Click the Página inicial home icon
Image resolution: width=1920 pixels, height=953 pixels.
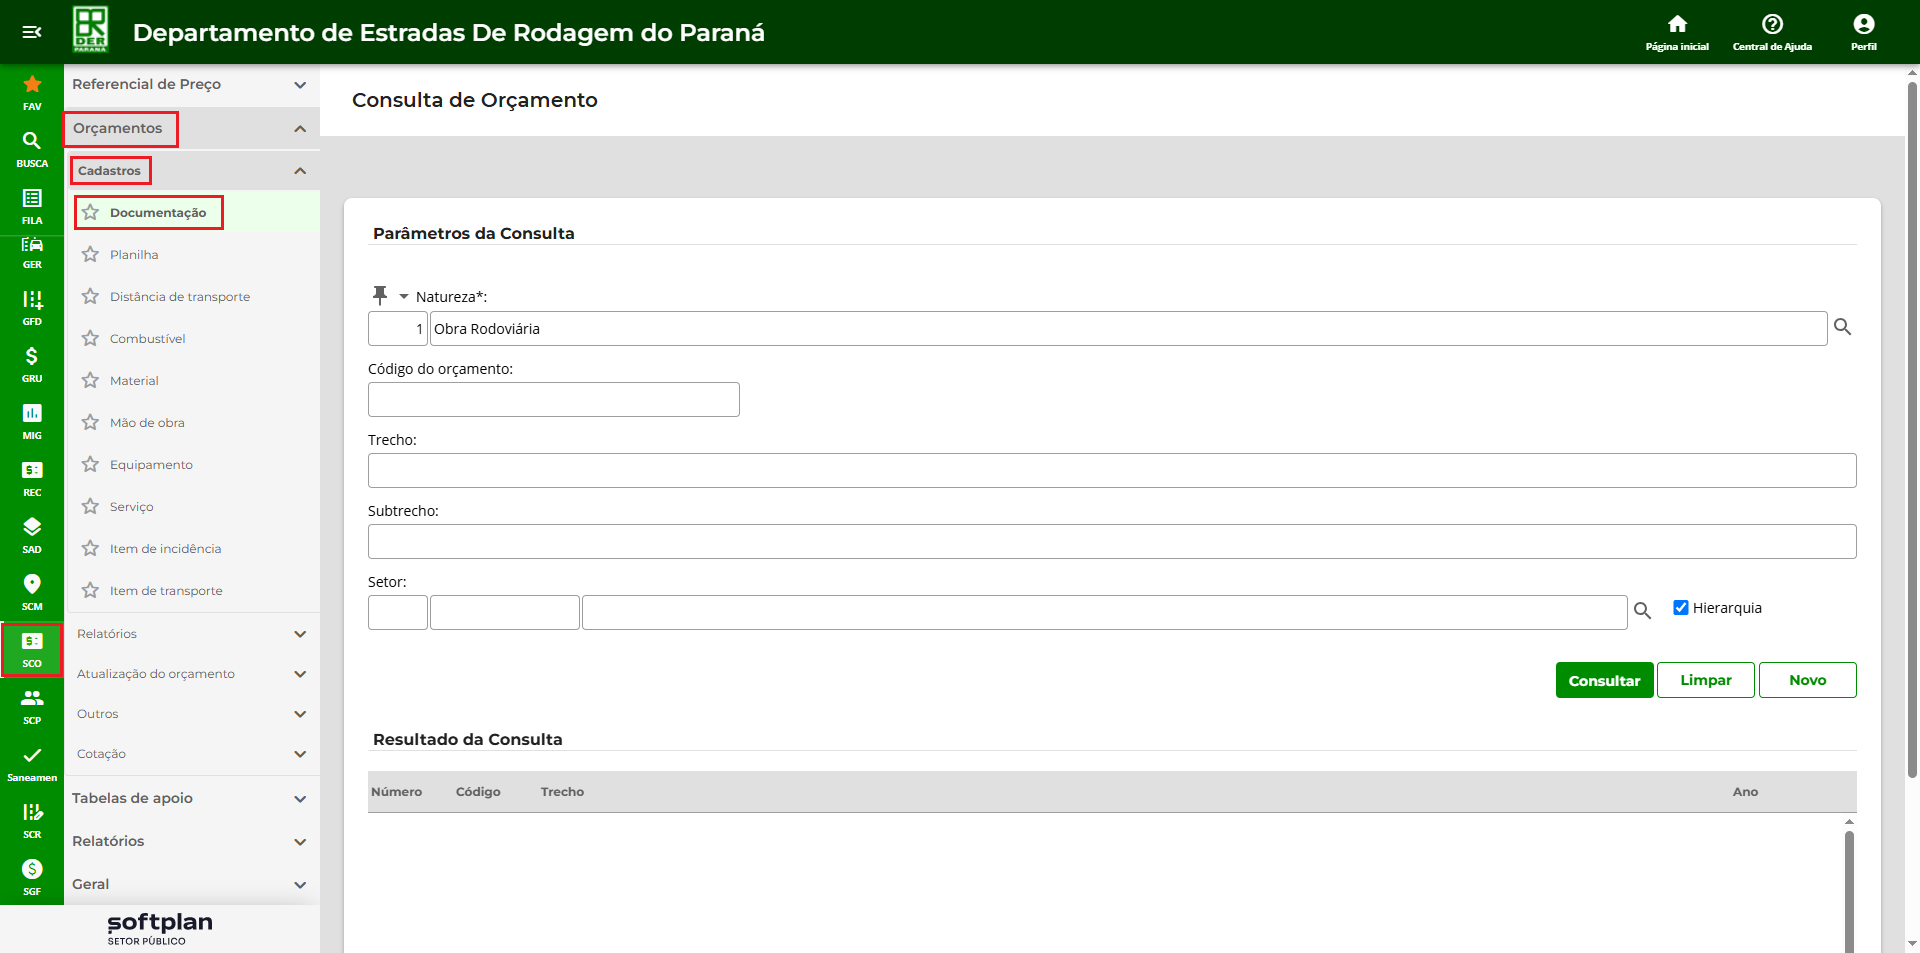pos(1677,25)
